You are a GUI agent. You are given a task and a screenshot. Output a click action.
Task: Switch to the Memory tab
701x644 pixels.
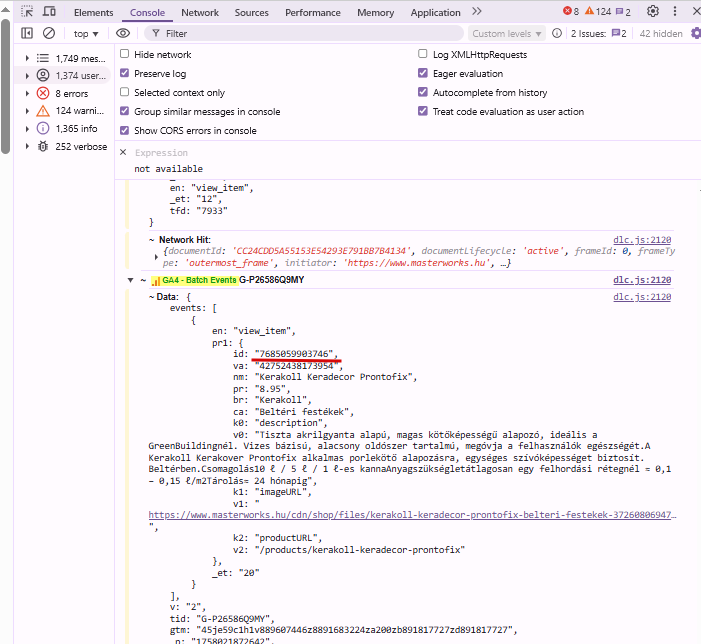[x=376, y=13]
